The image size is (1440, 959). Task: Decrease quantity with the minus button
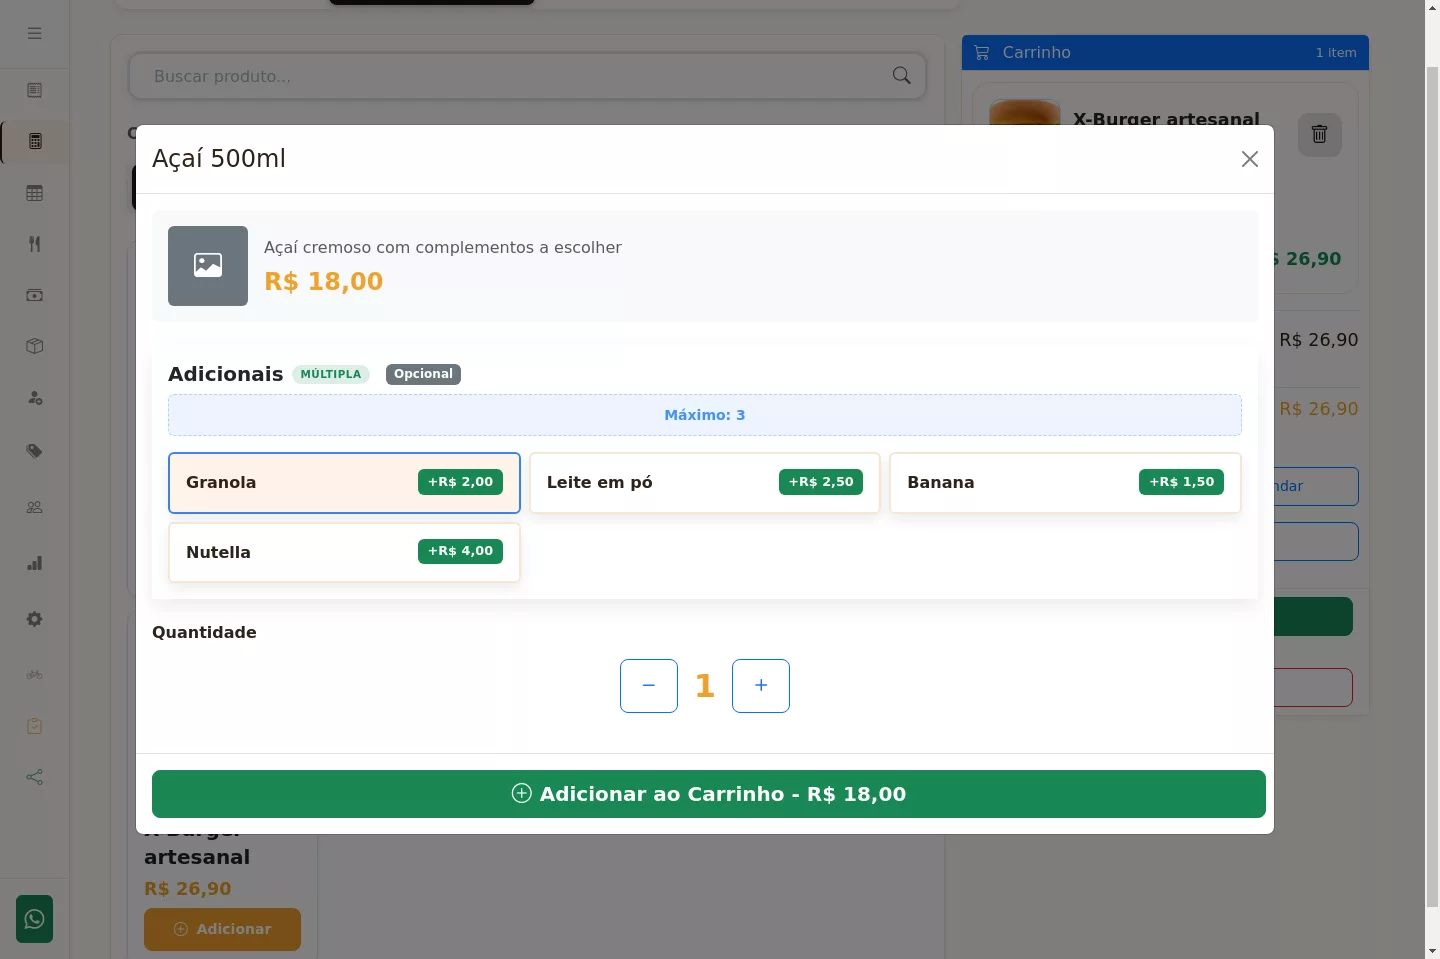pyautogui.click(x=649, y=686)
